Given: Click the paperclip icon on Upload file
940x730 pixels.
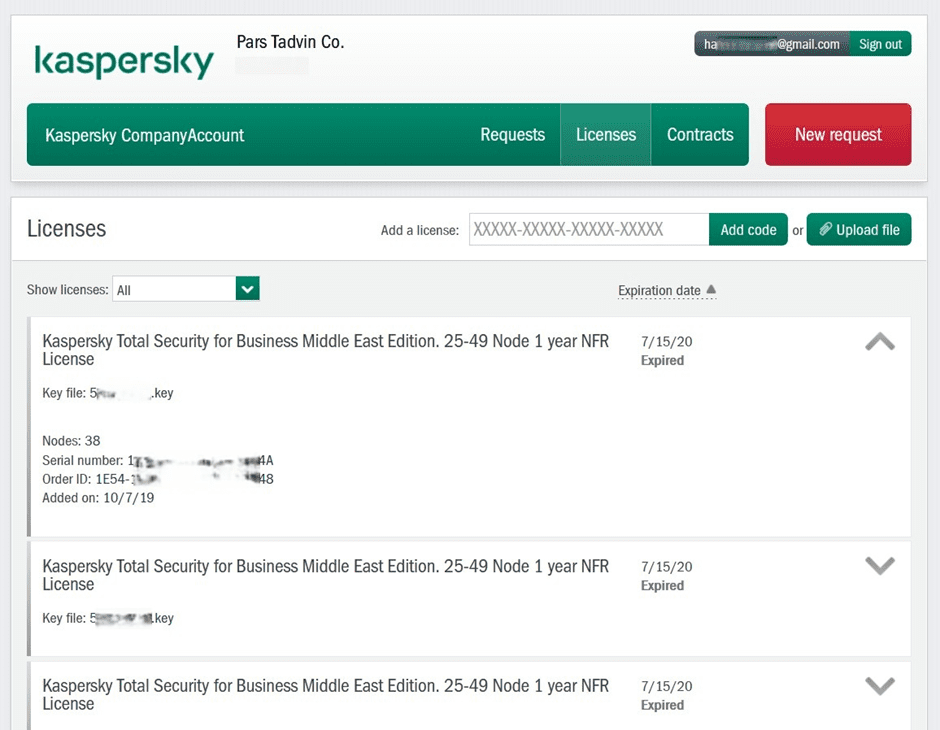Looking at the screenshot, I should pyautogui.click(x=825, y=229).
